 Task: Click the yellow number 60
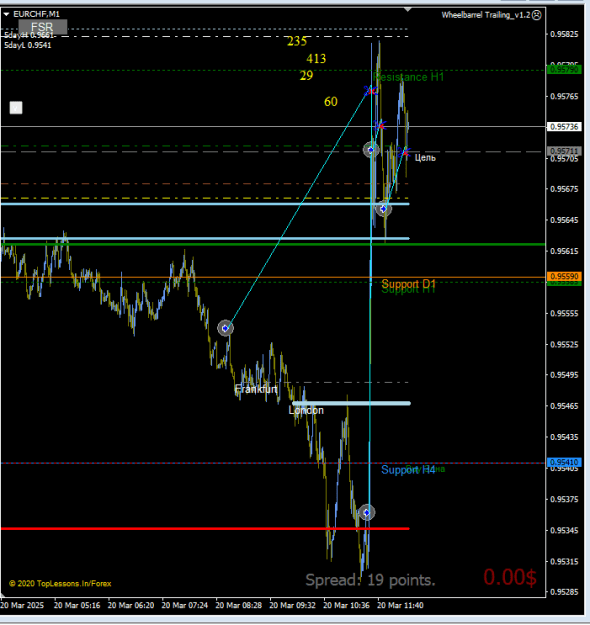(x=331, y=102)
